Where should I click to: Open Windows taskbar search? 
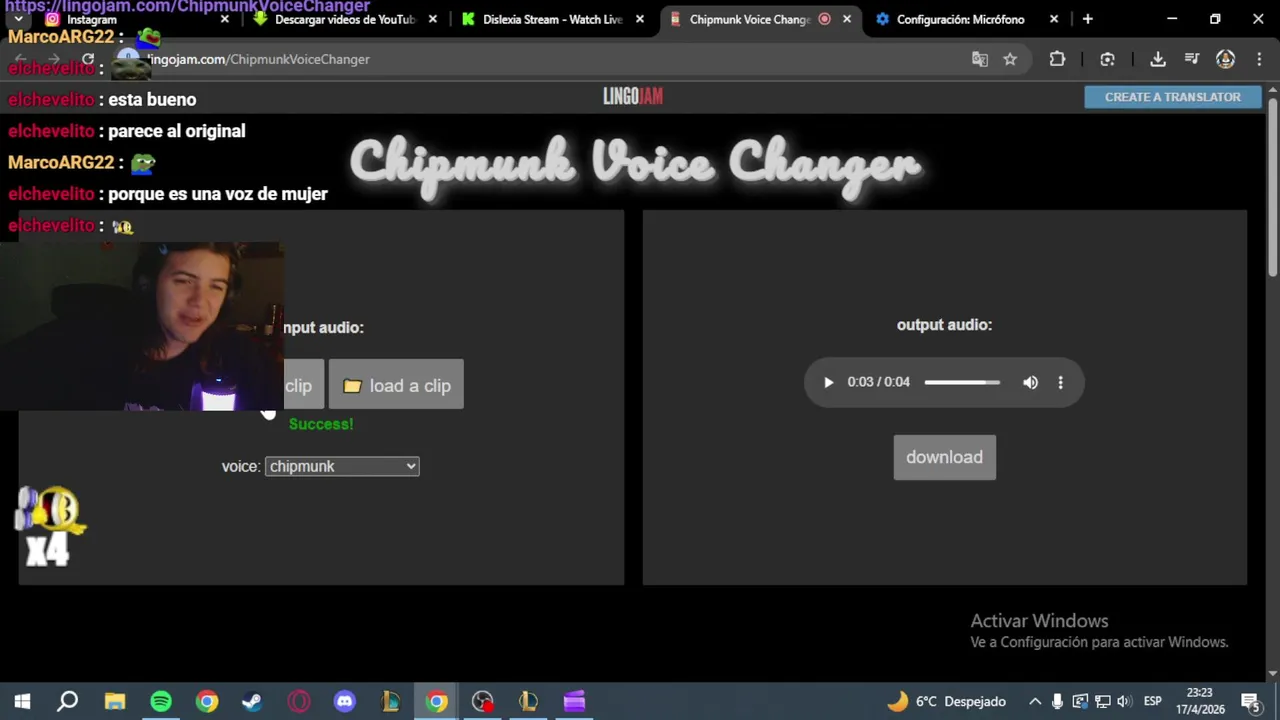(67, 701)
